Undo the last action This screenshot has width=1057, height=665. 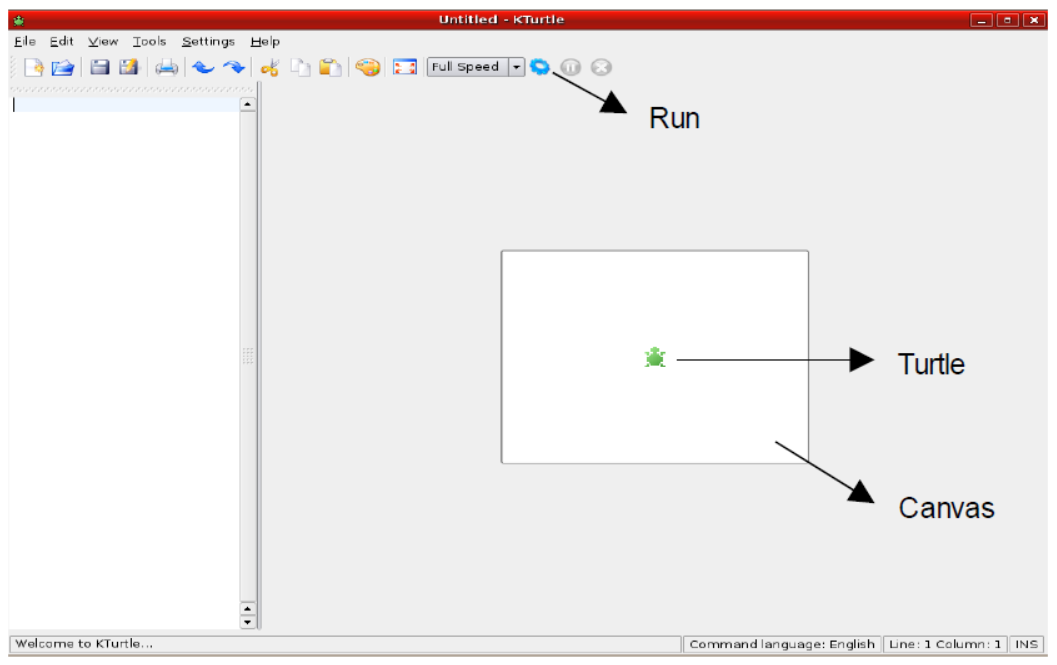(x=203, y=67)
